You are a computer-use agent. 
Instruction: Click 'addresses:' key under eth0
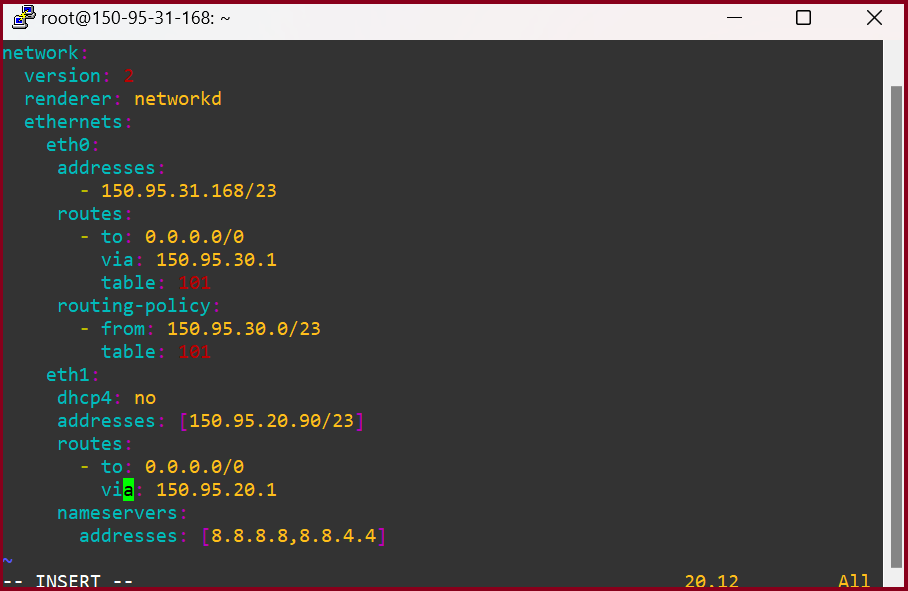point(111,168)
